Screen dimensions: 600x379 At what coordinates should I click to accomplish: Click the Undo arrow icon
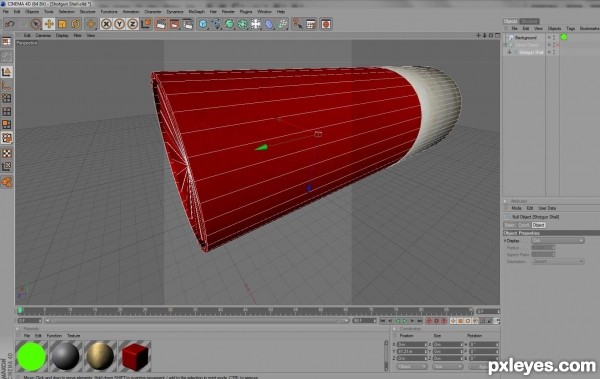tap(10, 24)
